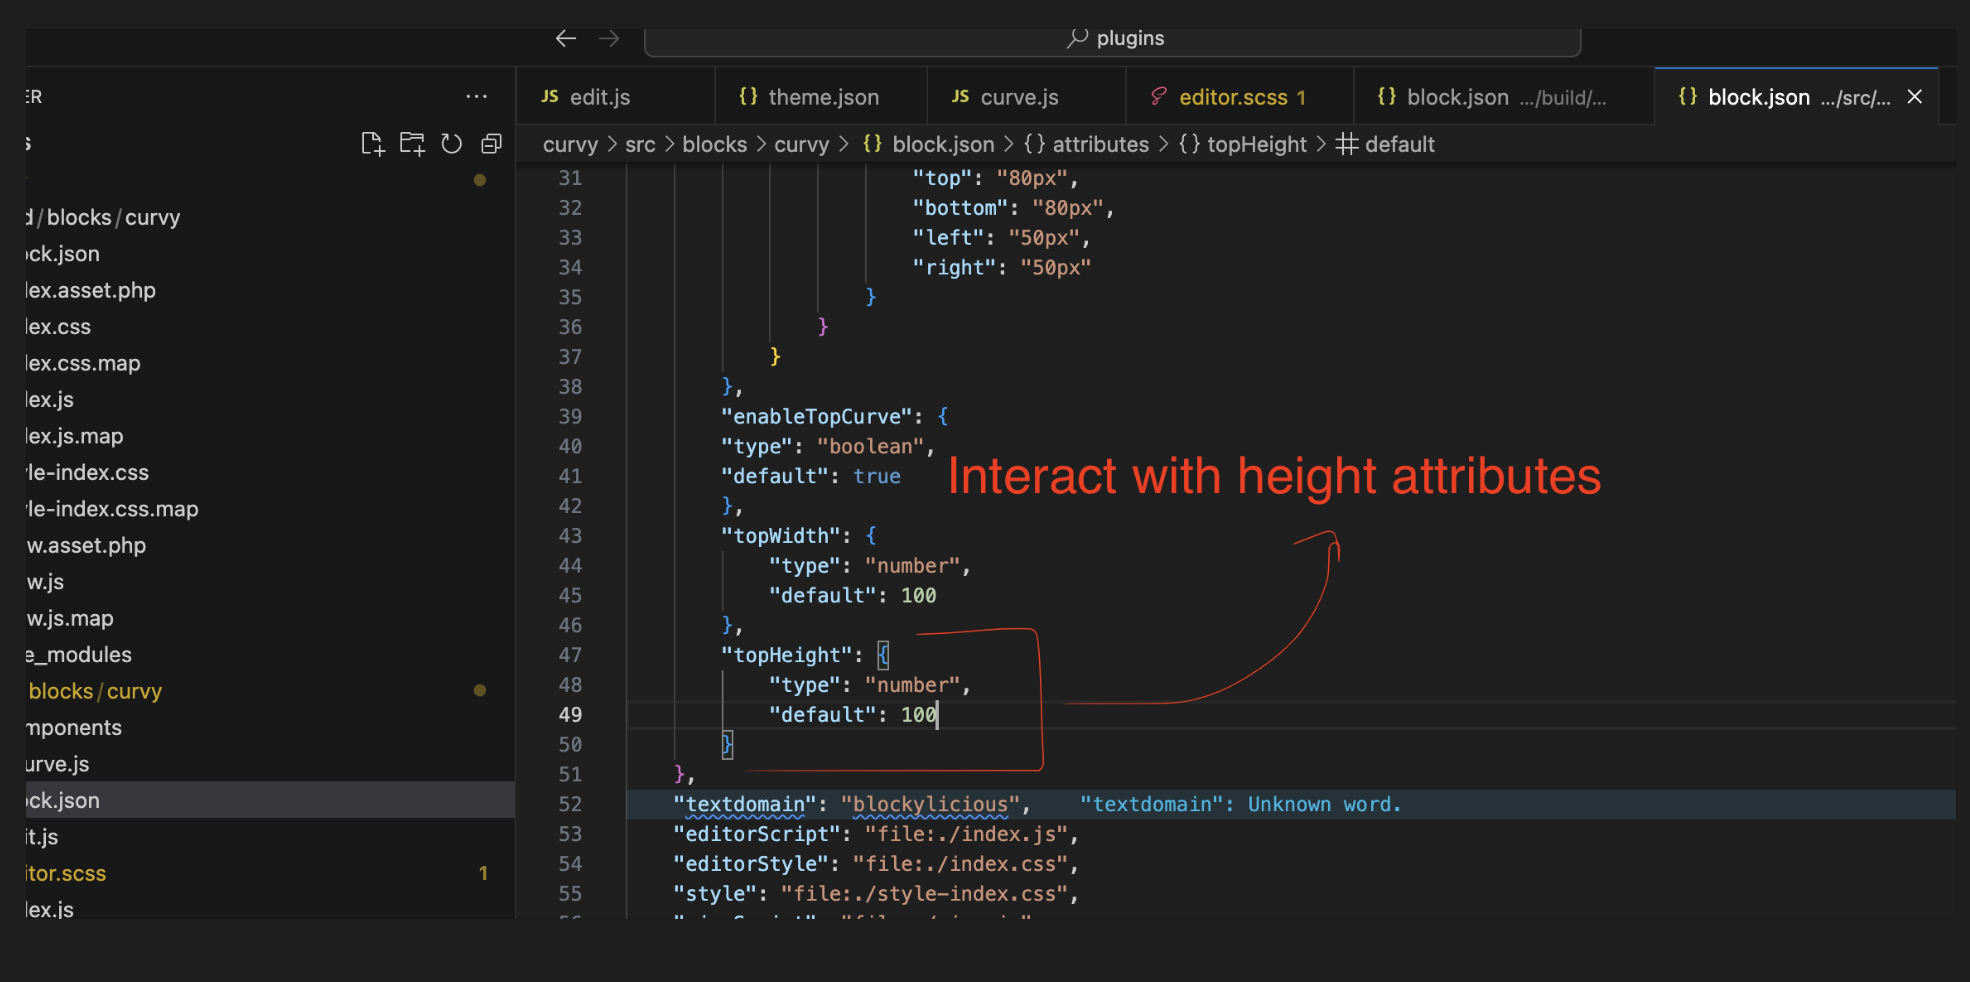The image size is (1970, 982).
Task: Open the edit.js file in explorer
Action: (x=270, y=837)
